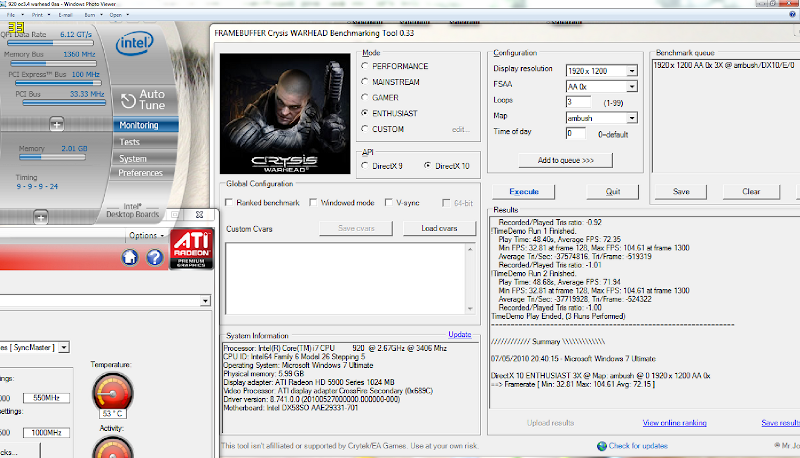Image resolution: width=800 pixels, height=458 pixels.
Task: Open the wide Catalyst dropdown below the red bar
Action: [x=105, y=301]
